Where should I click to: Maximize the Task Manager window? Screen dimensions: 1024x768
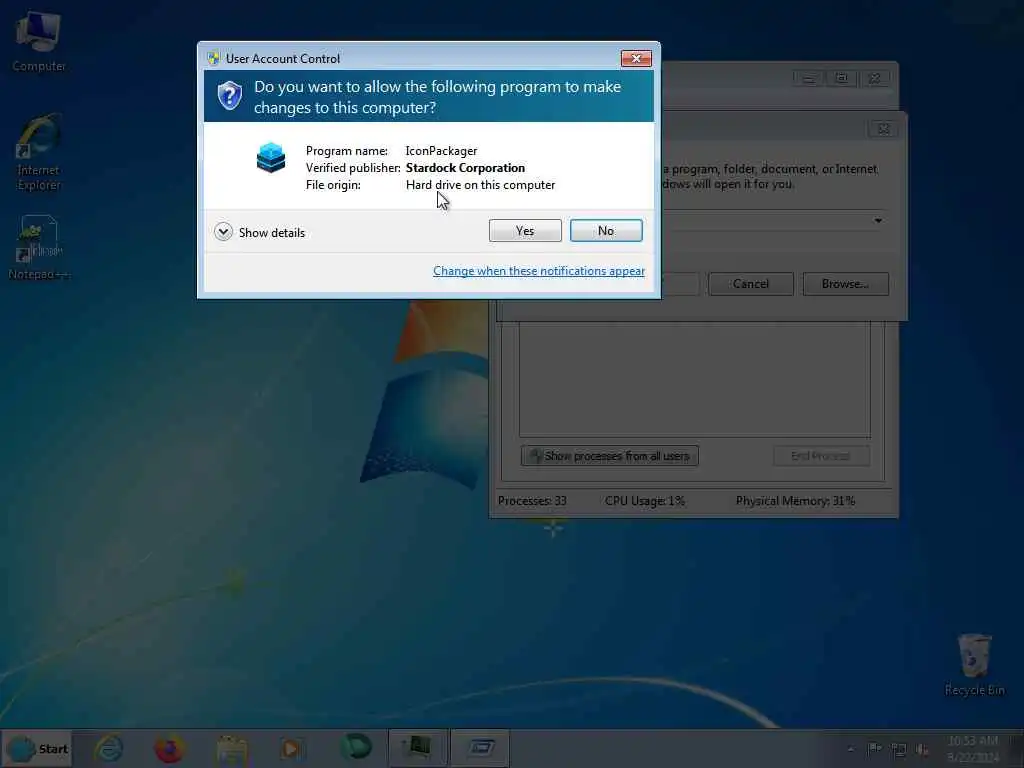[842, 78]
